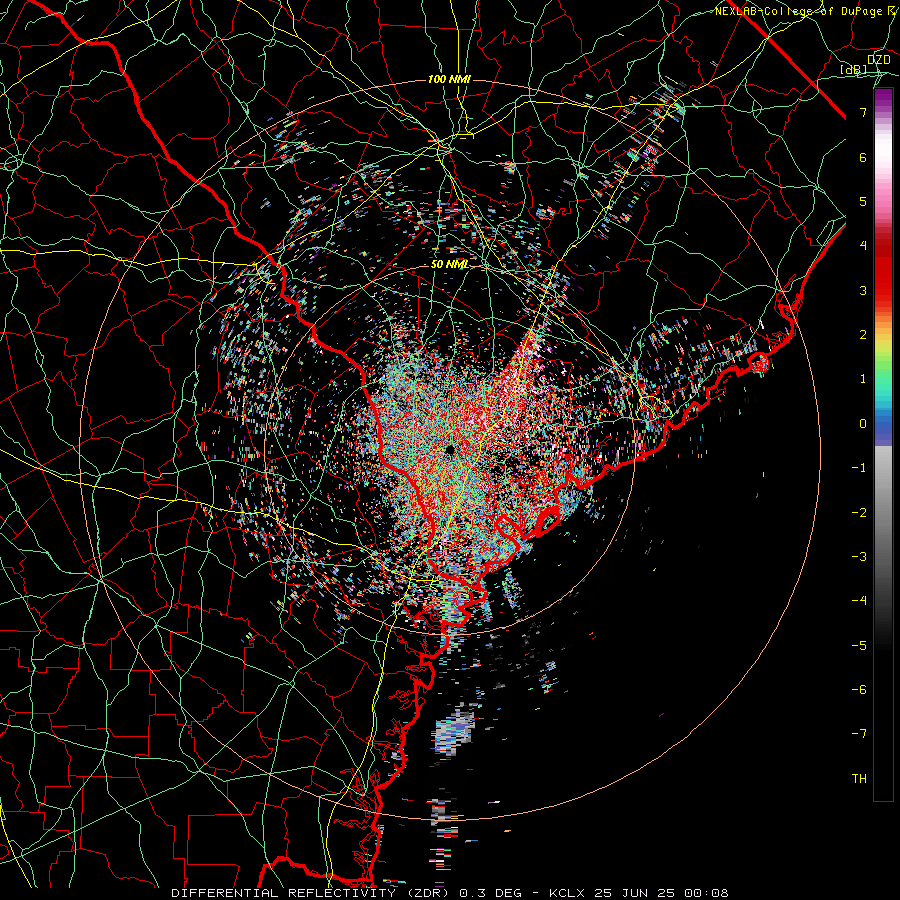Click the -5 value on the color scale
Screen dimensions: 900x900
(x=859, y=645)
